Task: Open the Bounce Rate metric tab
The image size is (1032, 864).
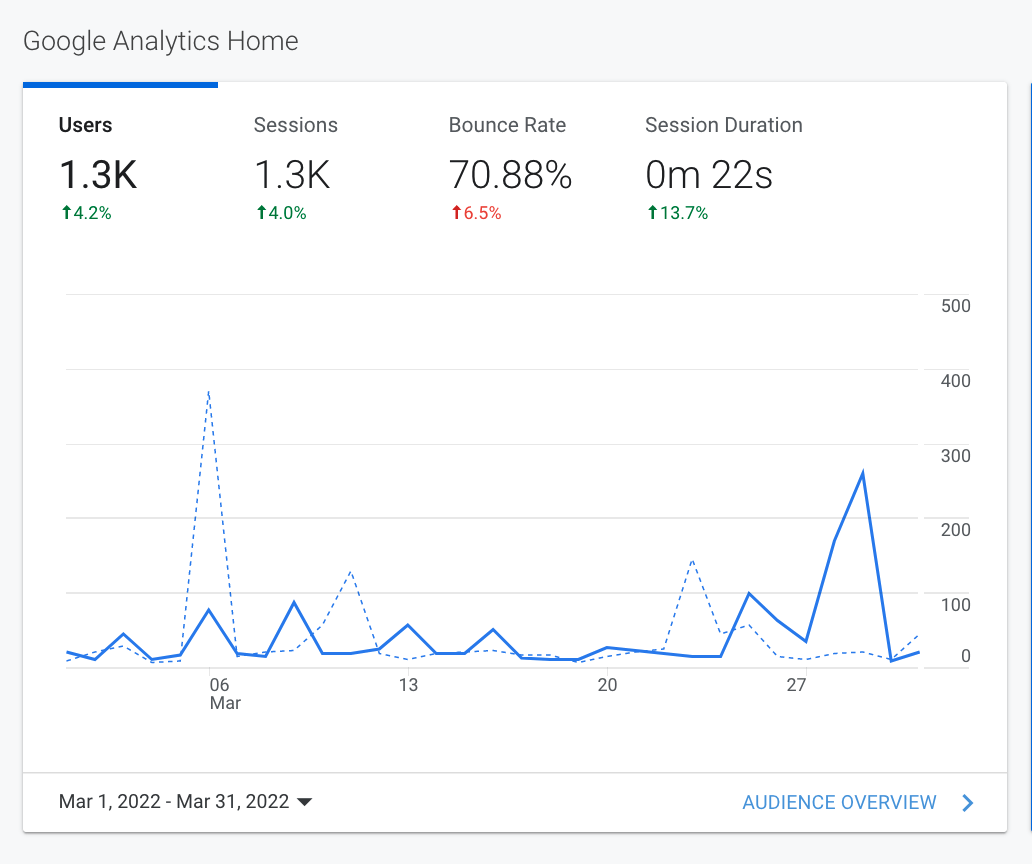Action: pos(510,168)
